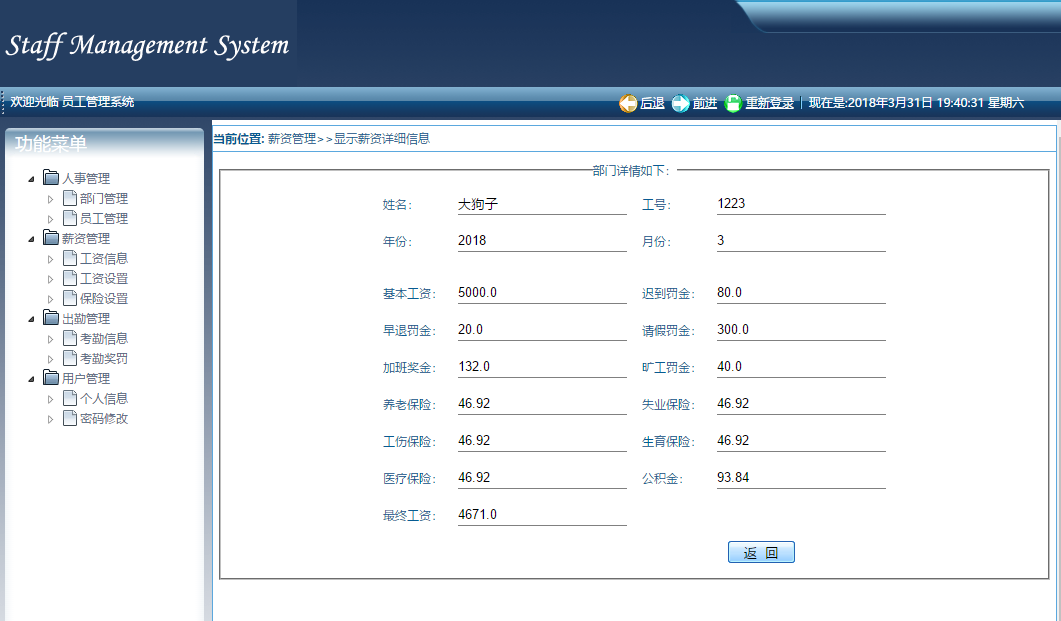Click the 最终工资 field showing 4671.0
This screenshot has width=1061, height=621.
(x=542, y=515)
